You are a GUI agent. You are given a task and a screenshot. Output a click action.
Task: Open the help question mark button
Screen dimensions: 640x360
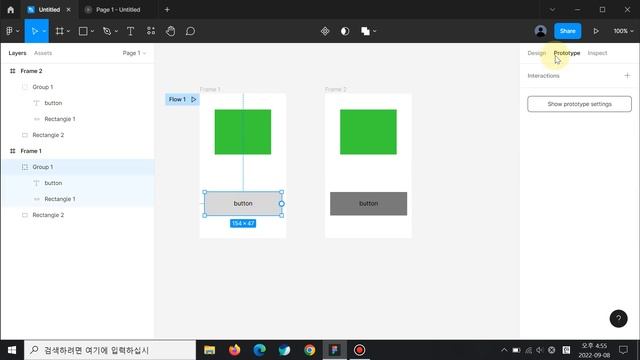(x=618, y=318)
